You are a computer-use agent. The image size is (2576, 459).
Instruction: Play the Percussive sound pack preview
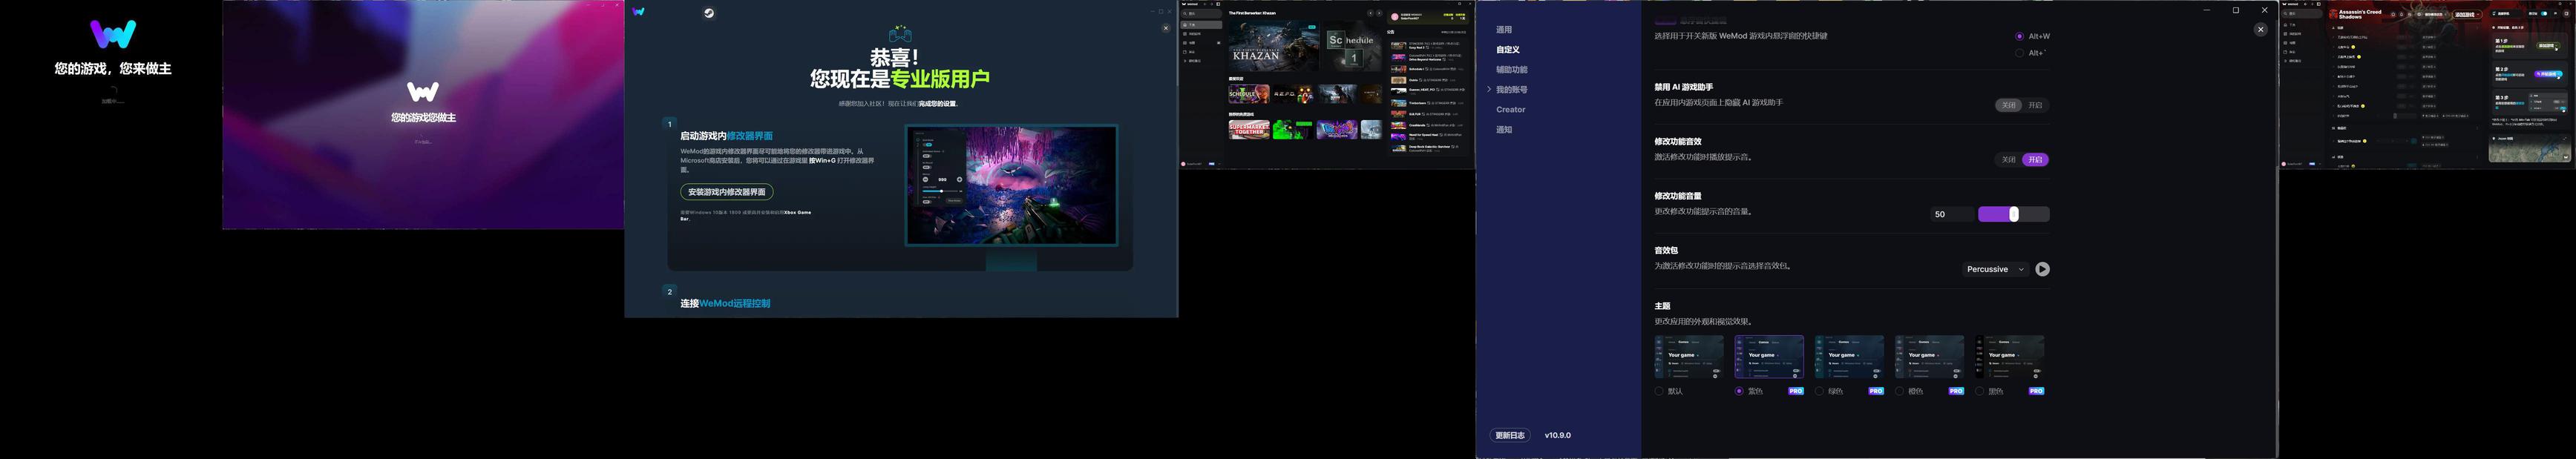2042,269
